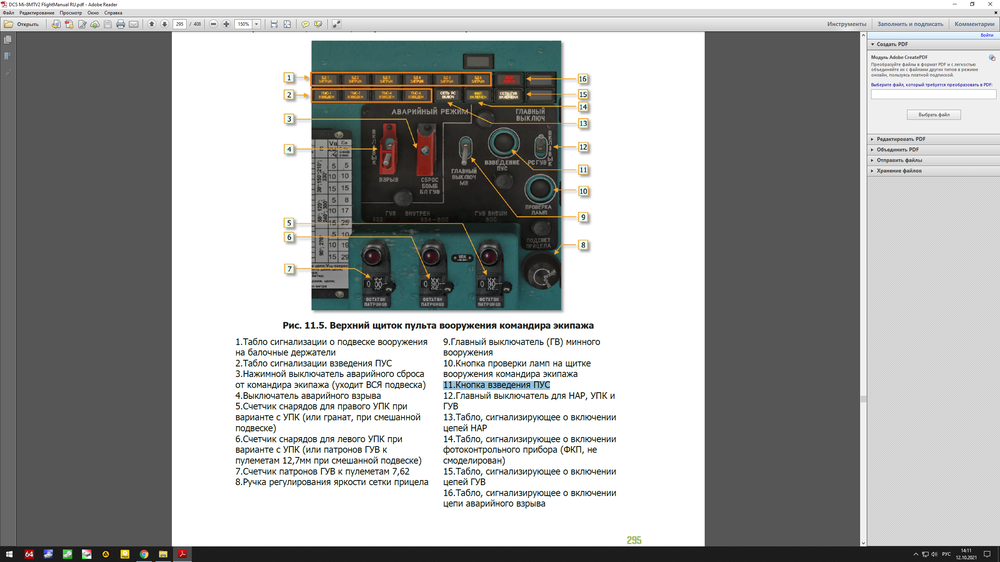Click the read mode expand icon
Screen dimensions: 1000x562
(336, 24)
